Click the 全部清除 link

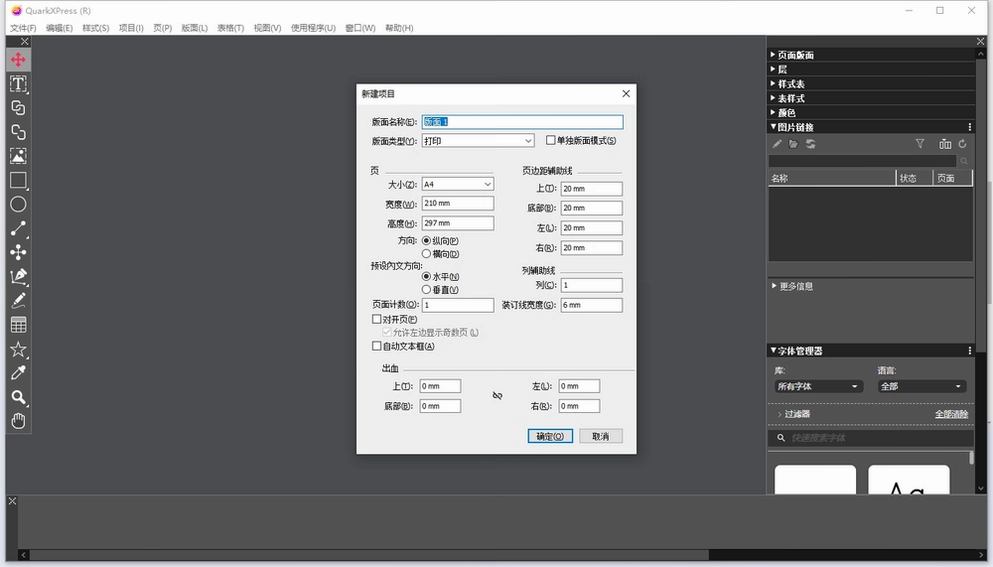coord(951,414)
